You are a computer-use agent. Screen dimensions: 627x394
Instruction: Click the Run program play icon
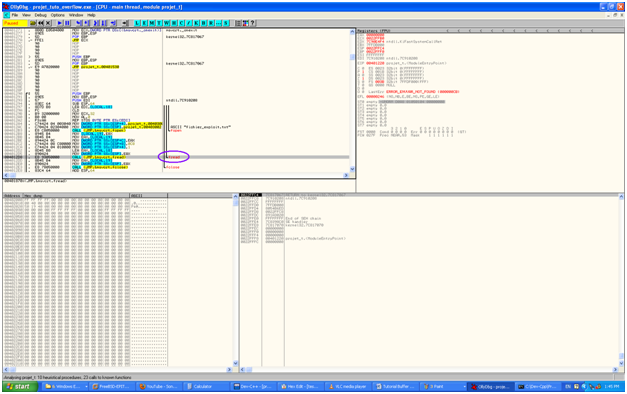click(60, 23)
